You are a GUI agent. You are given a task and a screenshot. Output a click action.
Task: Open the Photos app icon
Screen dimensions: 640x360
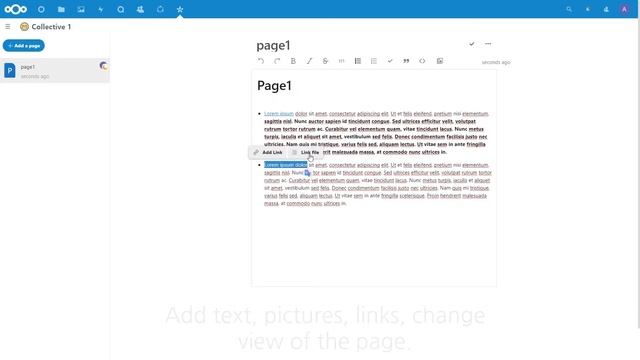81,9
